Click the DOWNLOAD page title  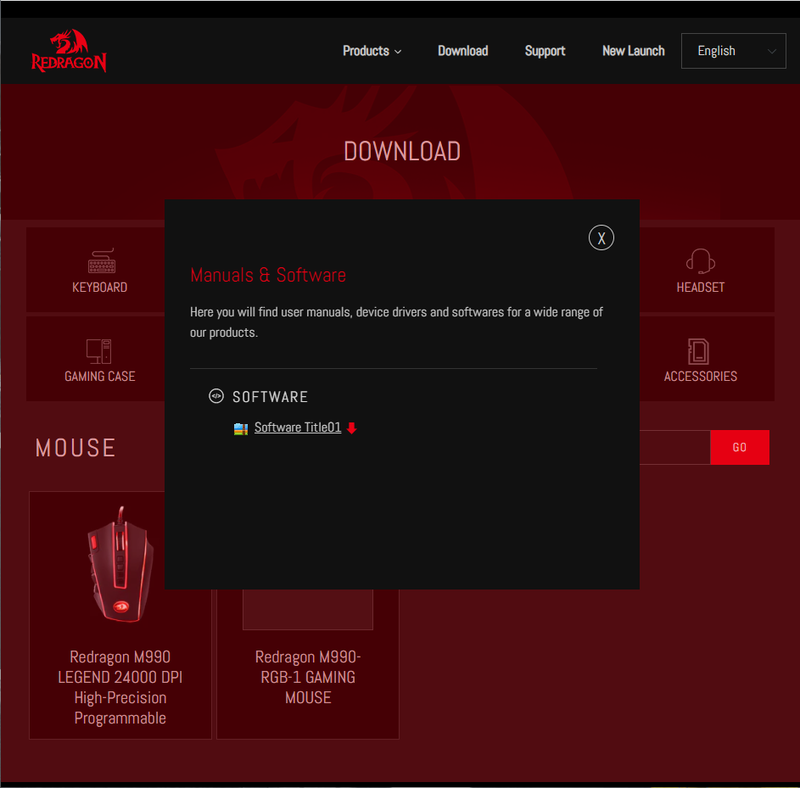[x=402, y=151]
